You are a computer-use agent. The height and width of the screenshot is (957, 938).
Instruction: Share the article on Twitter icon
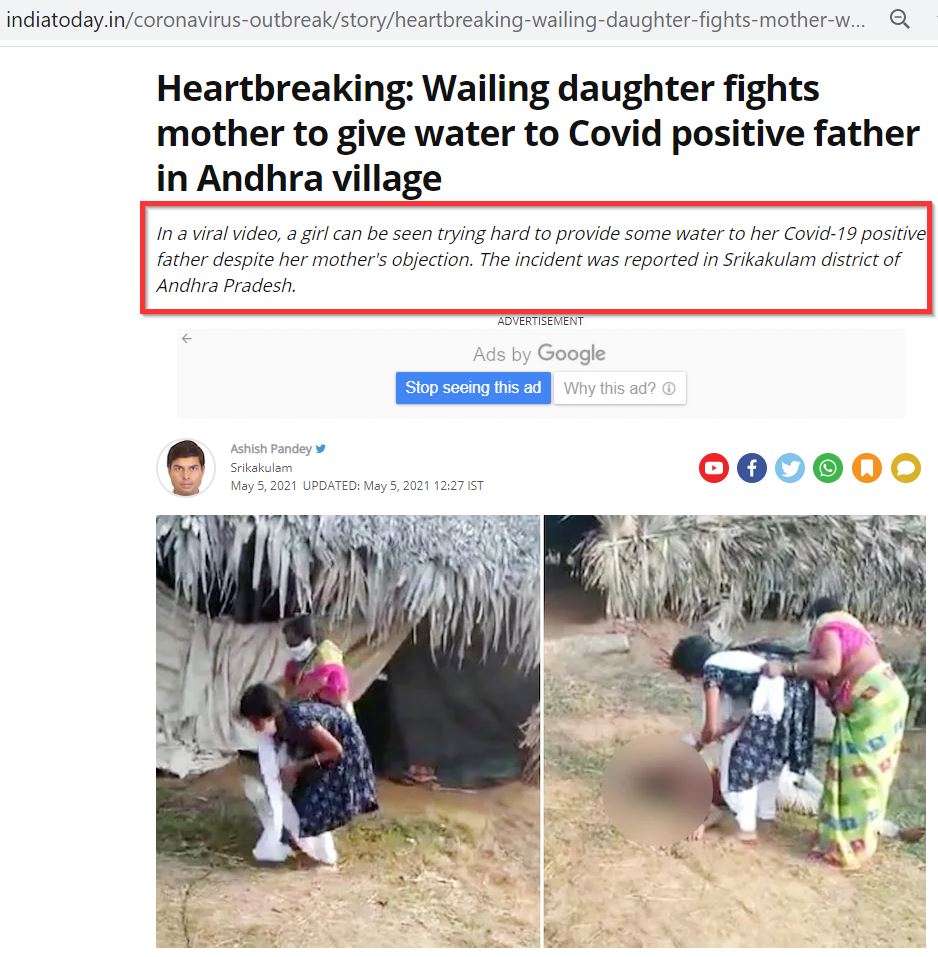pyautogui.click(x=790, y=468)
